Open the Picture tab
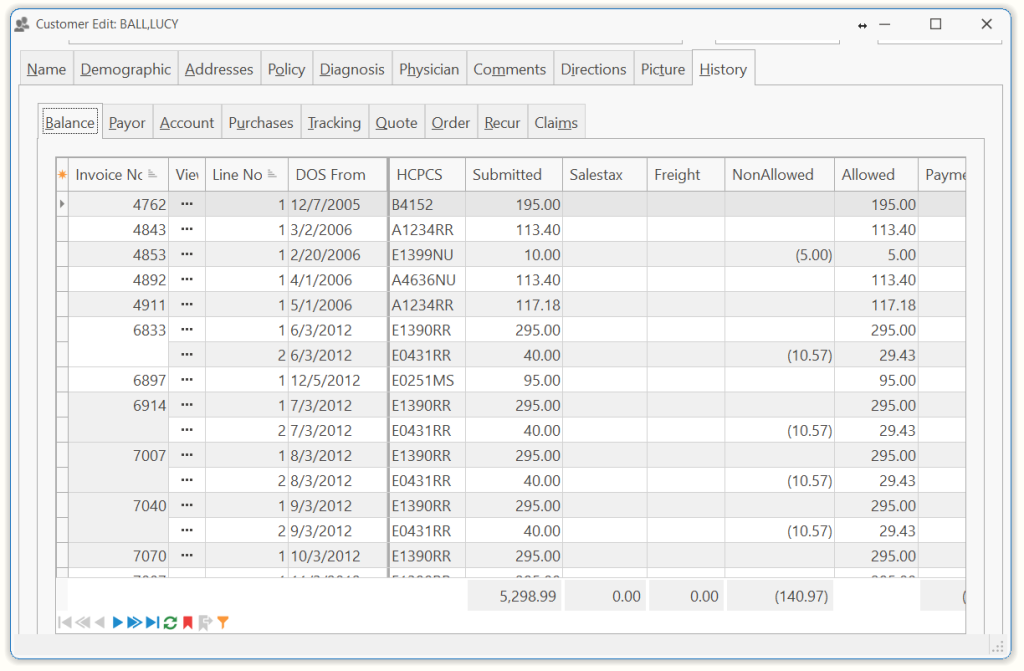Screen dimensions: 1024x671 pos(663,69)
